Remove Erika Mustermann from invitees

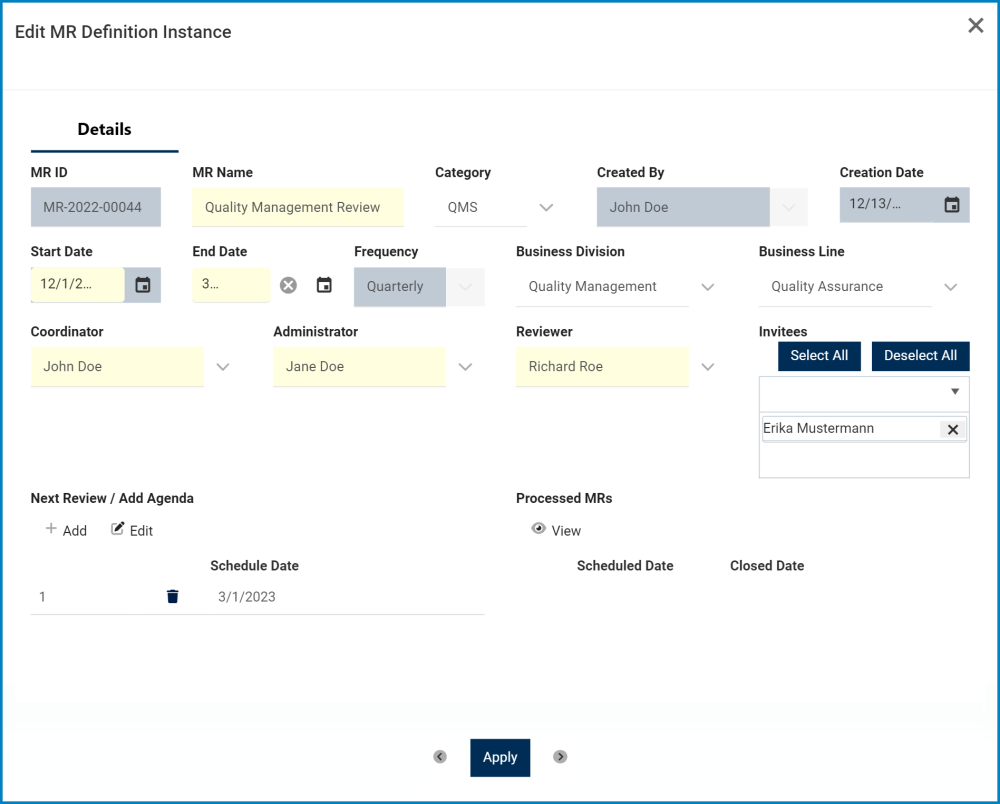(x=952, y=429)
